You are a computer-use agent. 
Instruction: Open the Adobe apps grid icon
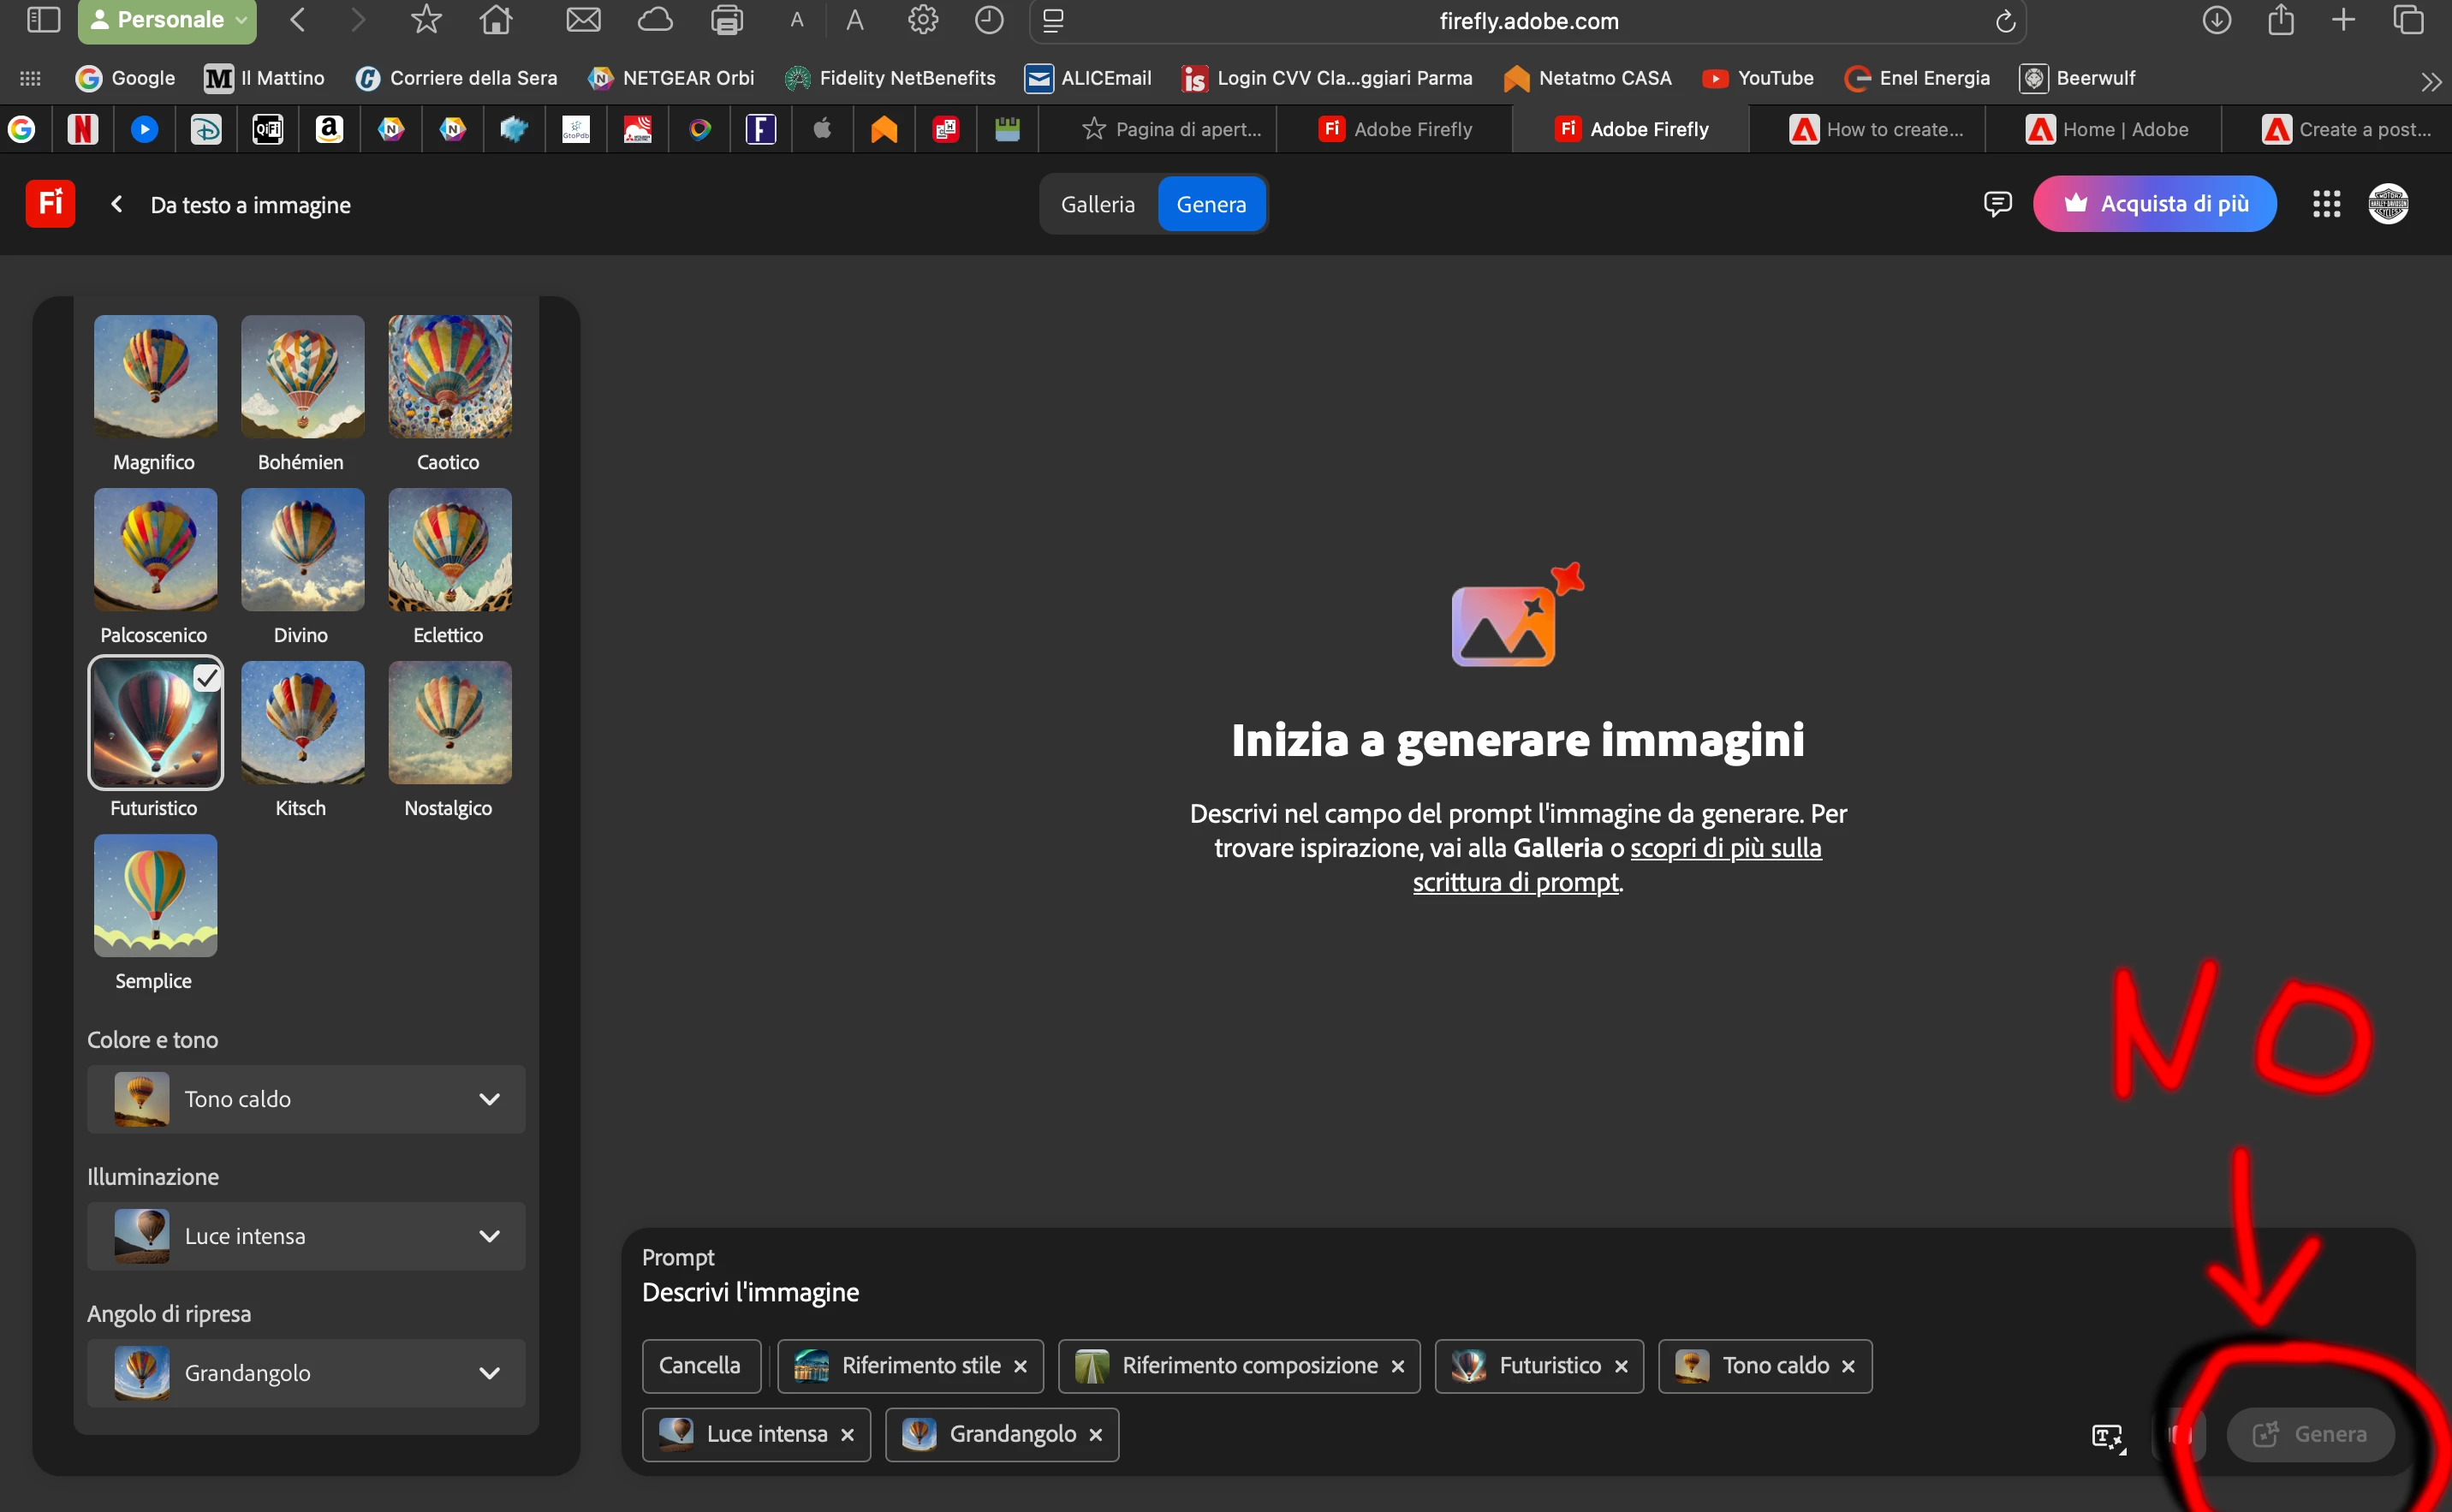pyautogui.click(x=2326, y=204)
